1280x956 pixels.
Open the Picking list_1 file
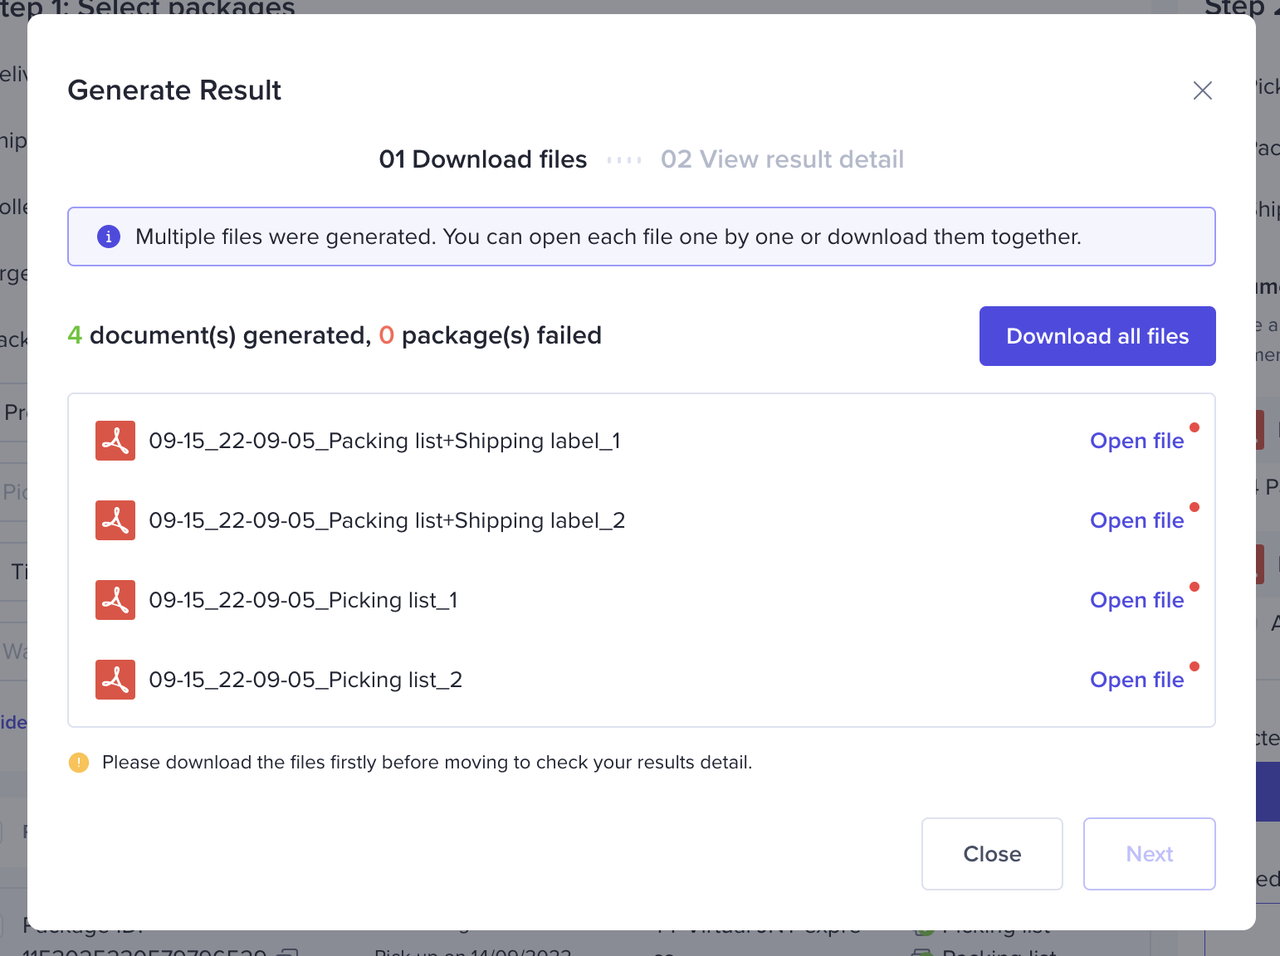(1136, 600)
